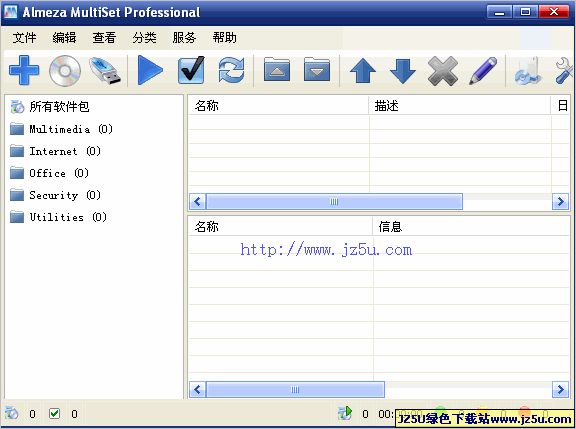Click the status bar play package icon

345,413
